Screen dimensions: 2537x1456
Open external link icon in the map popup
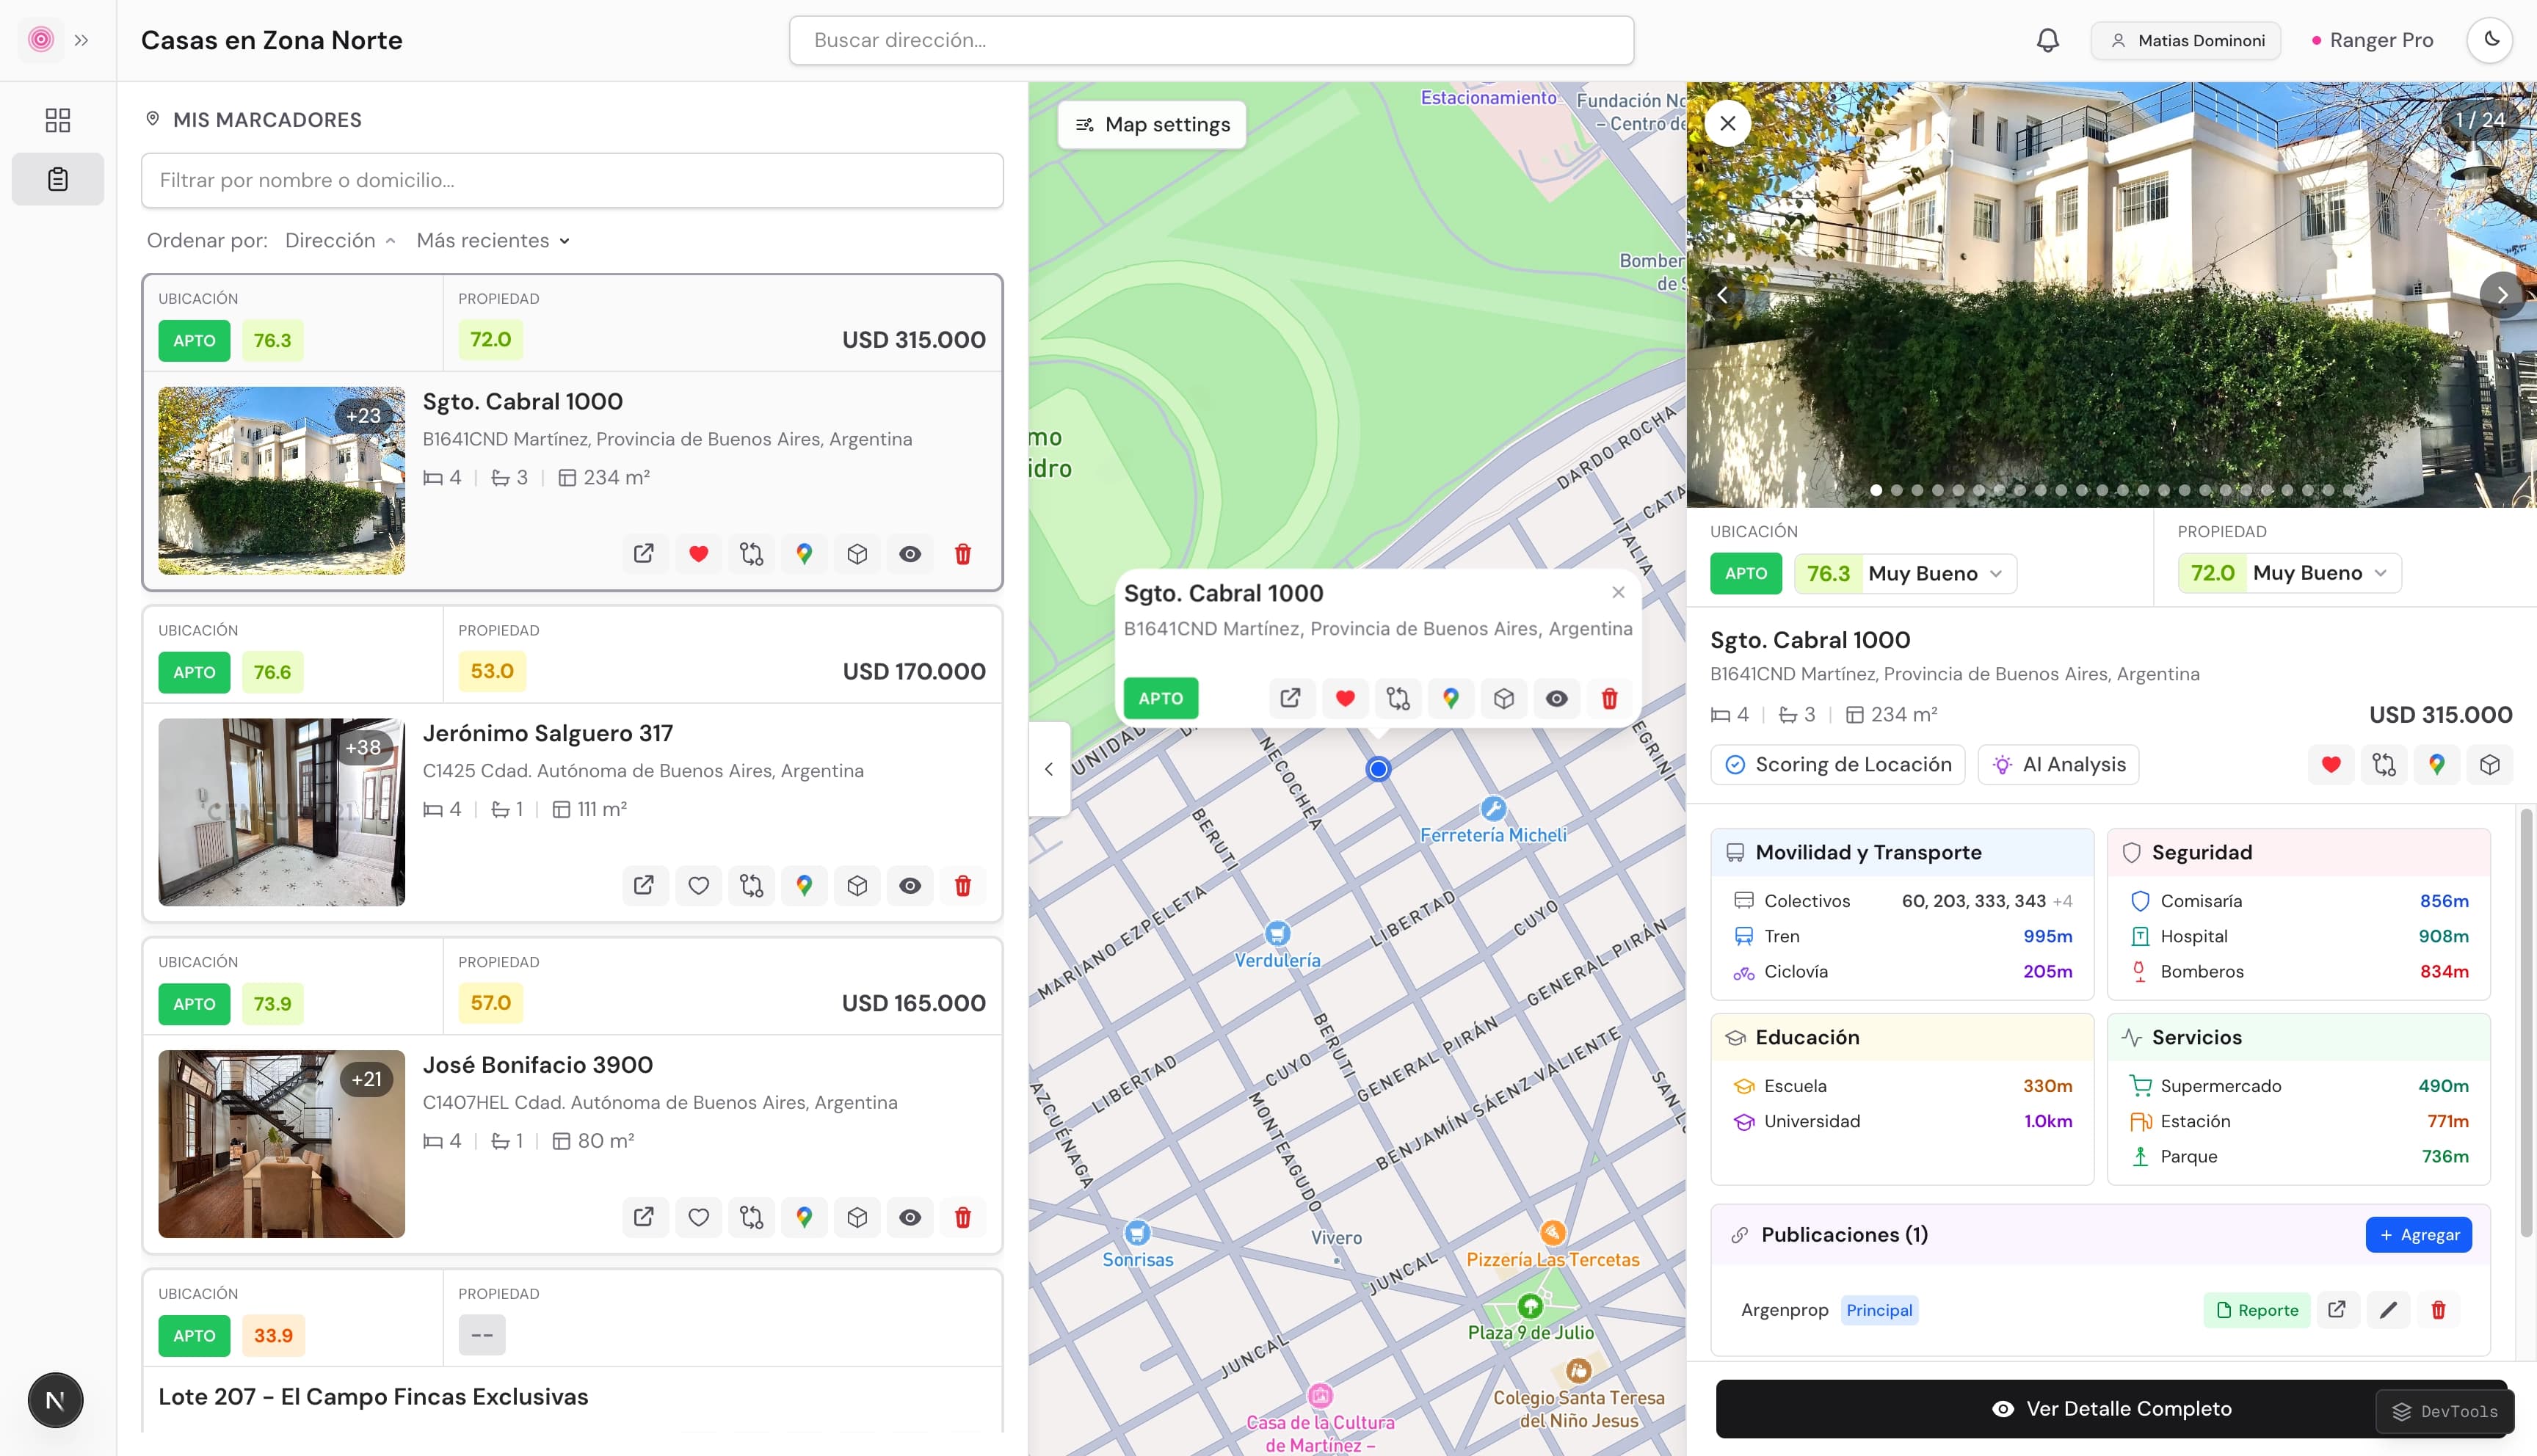[1292, 698]
